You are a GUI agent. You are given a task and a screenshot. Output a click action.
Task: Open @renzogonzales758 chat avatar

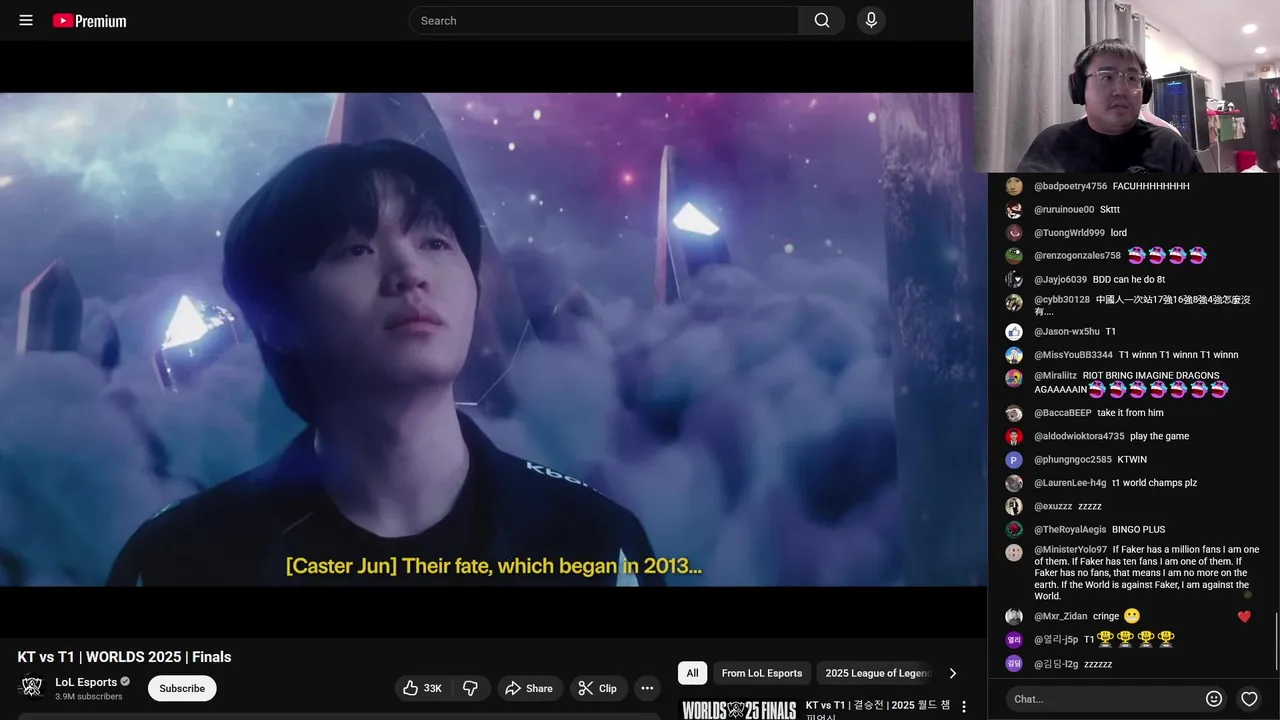coord(1014,256)
